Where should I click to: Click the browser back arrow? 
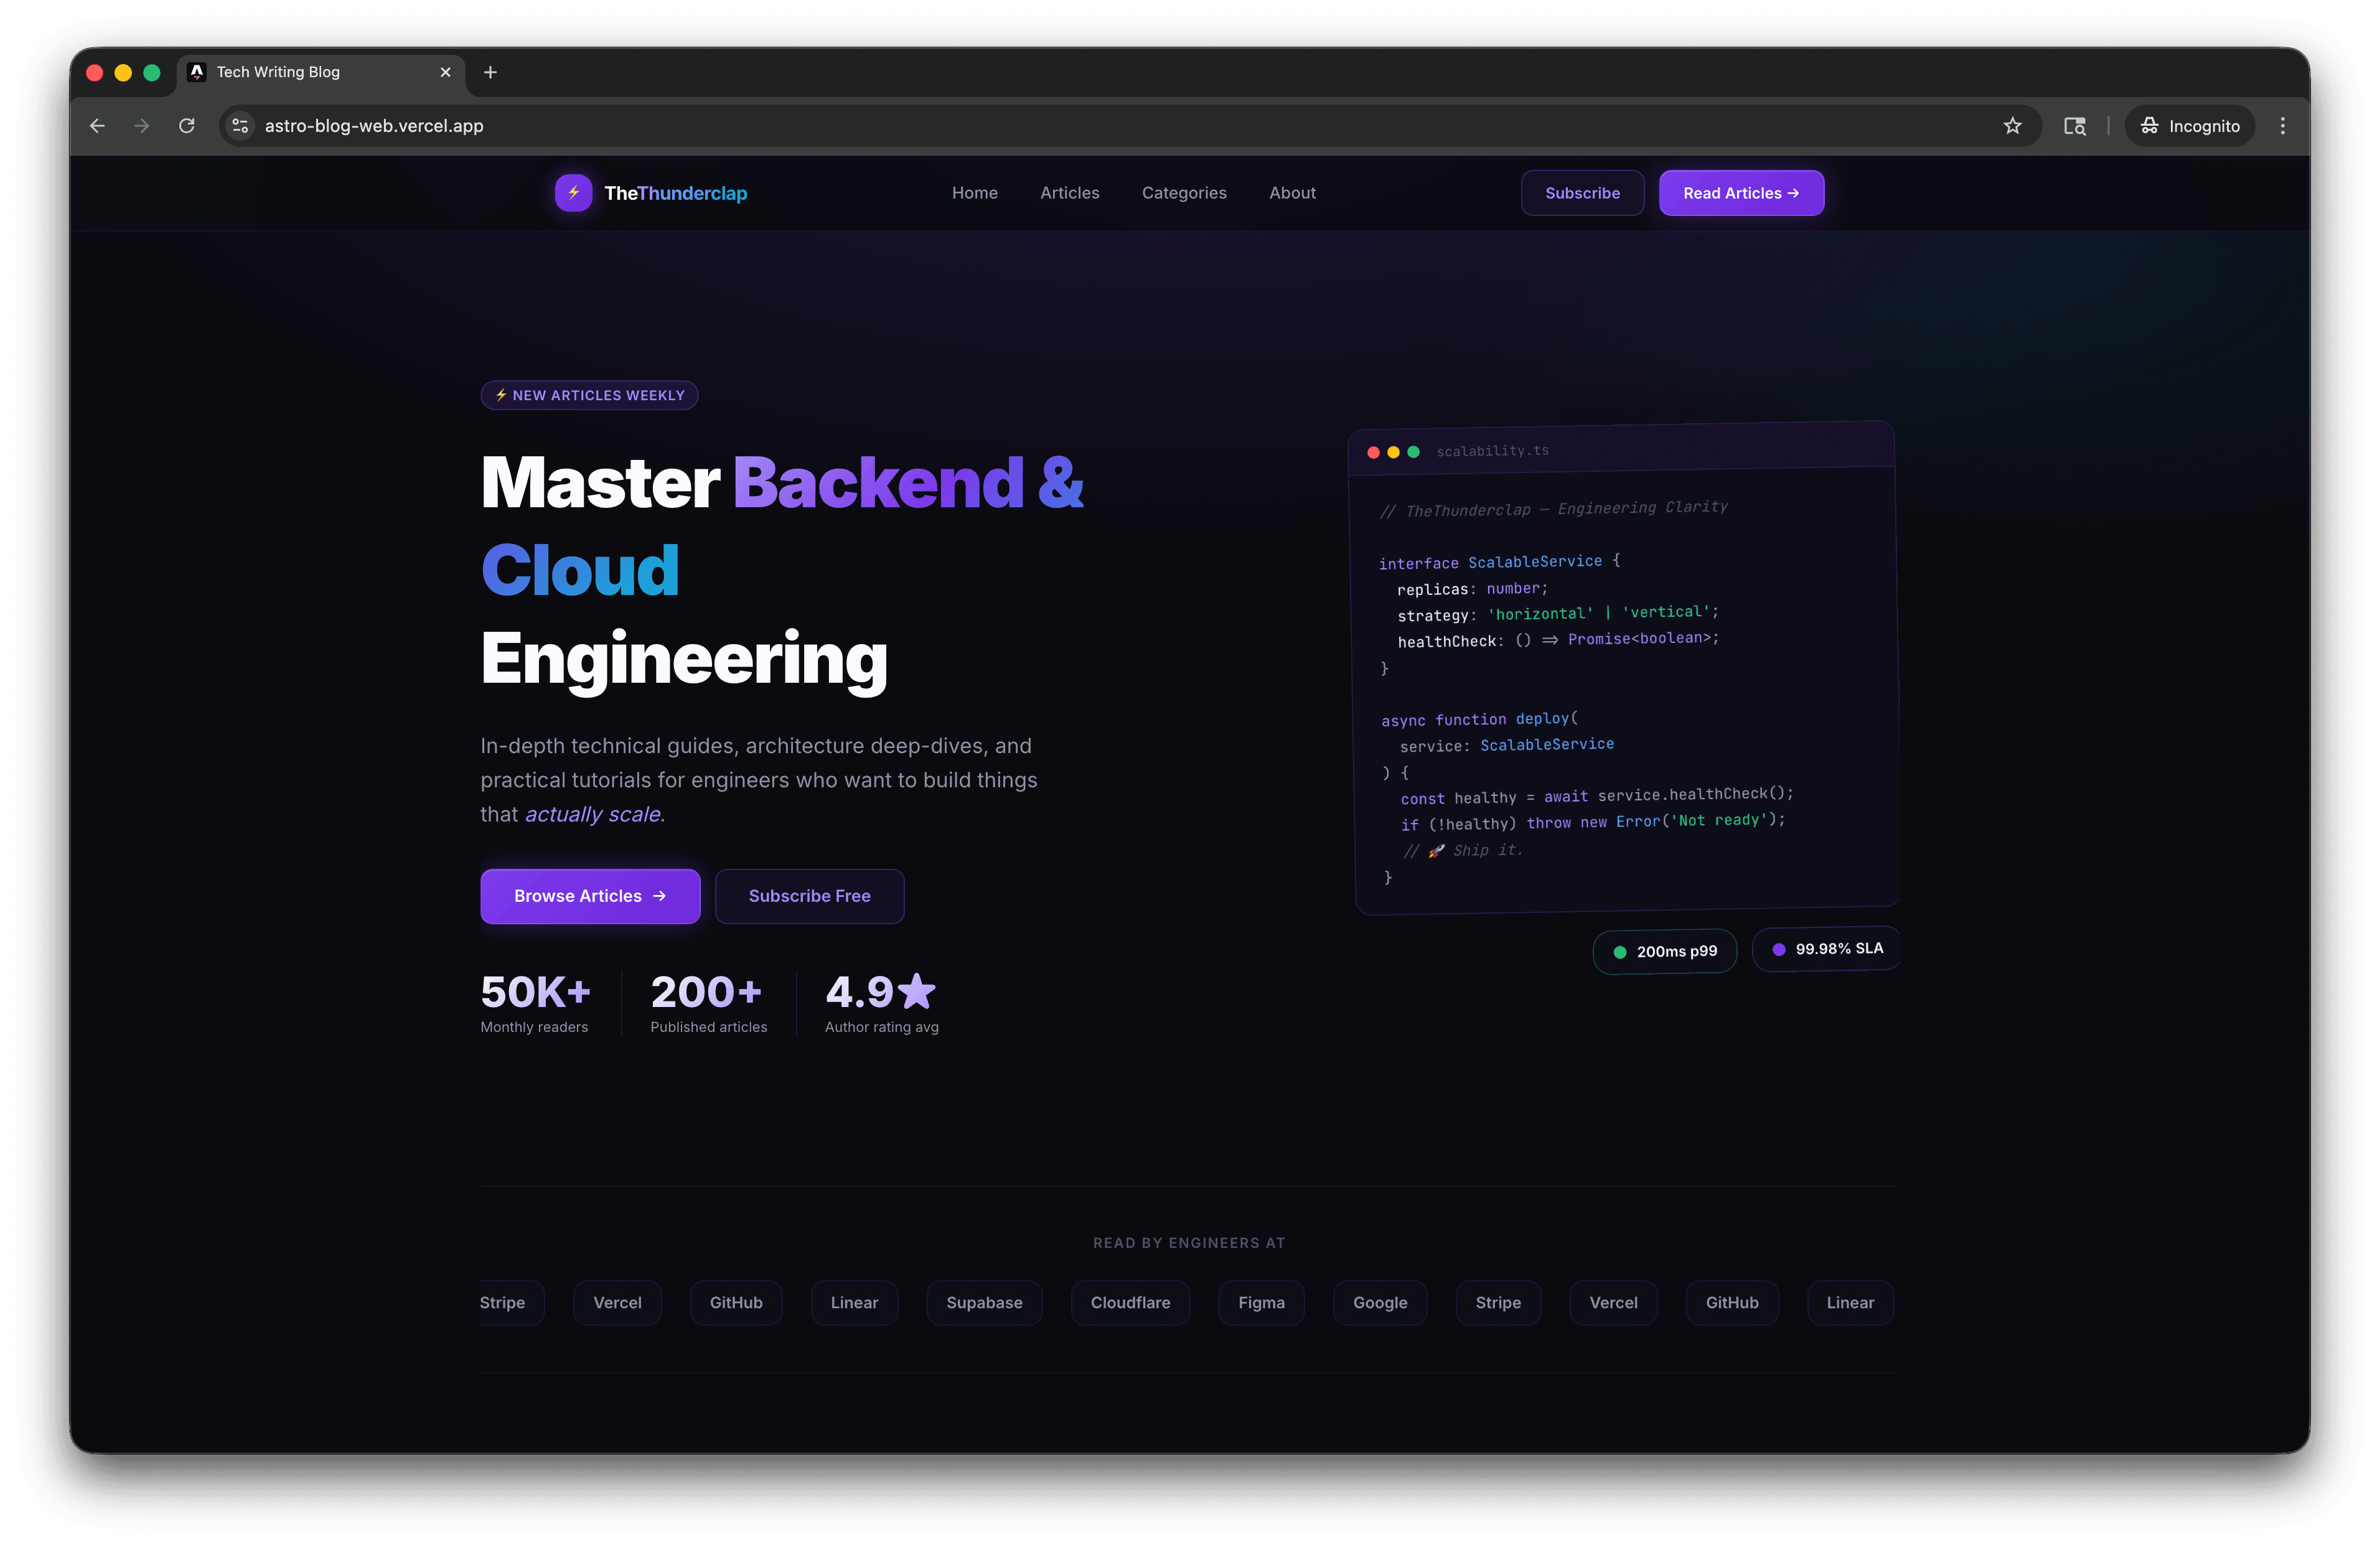click(x=97, y=125)
